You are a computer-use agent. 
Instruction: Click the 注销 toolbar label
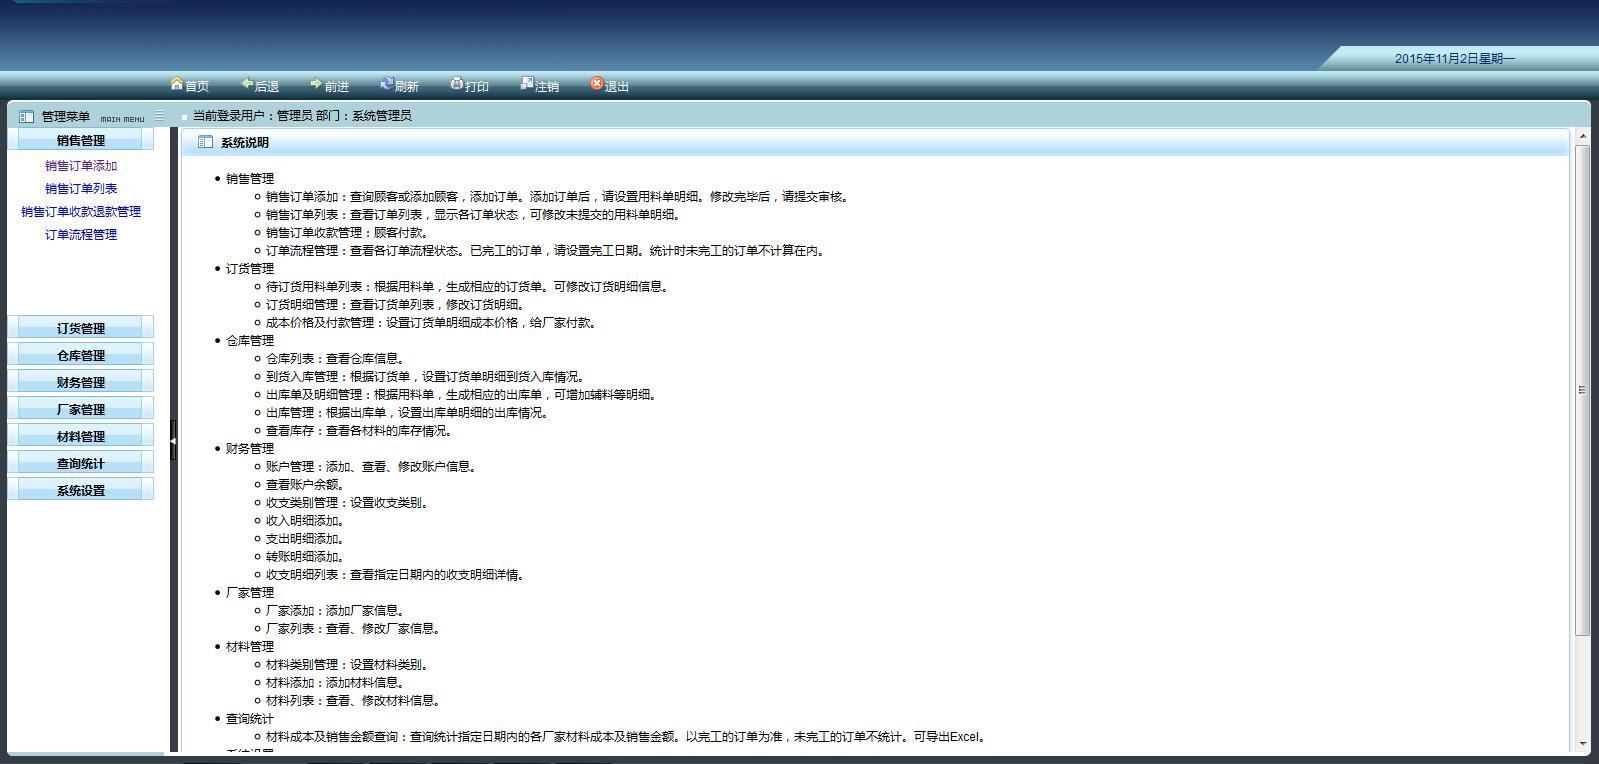(x=547, y=87)
